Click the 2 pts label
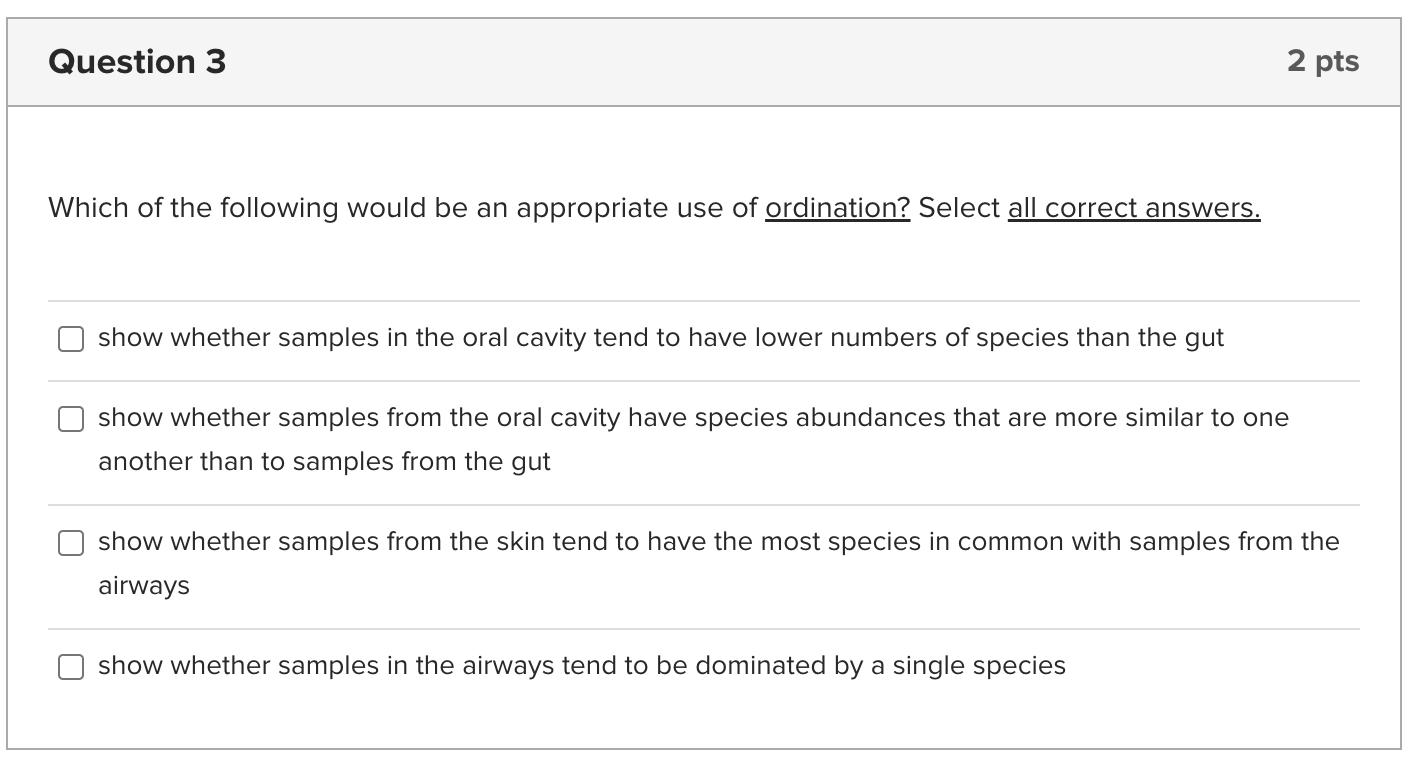Image resolution: width=1413 pixels, height=758 pixels. click(1324, 61)
